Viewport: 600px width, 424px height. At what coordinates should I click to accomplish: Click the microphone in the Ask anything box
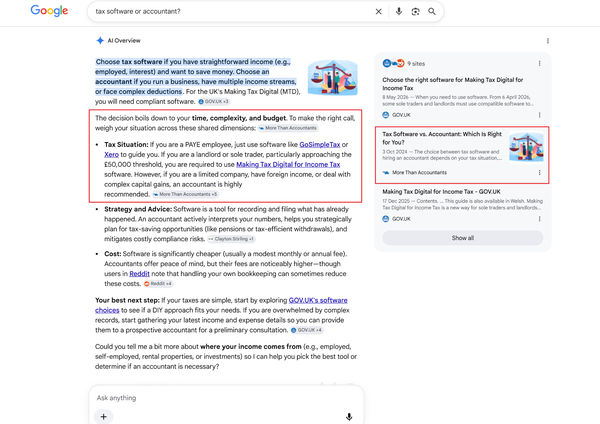pyautogui.click(x=349, y=417)
